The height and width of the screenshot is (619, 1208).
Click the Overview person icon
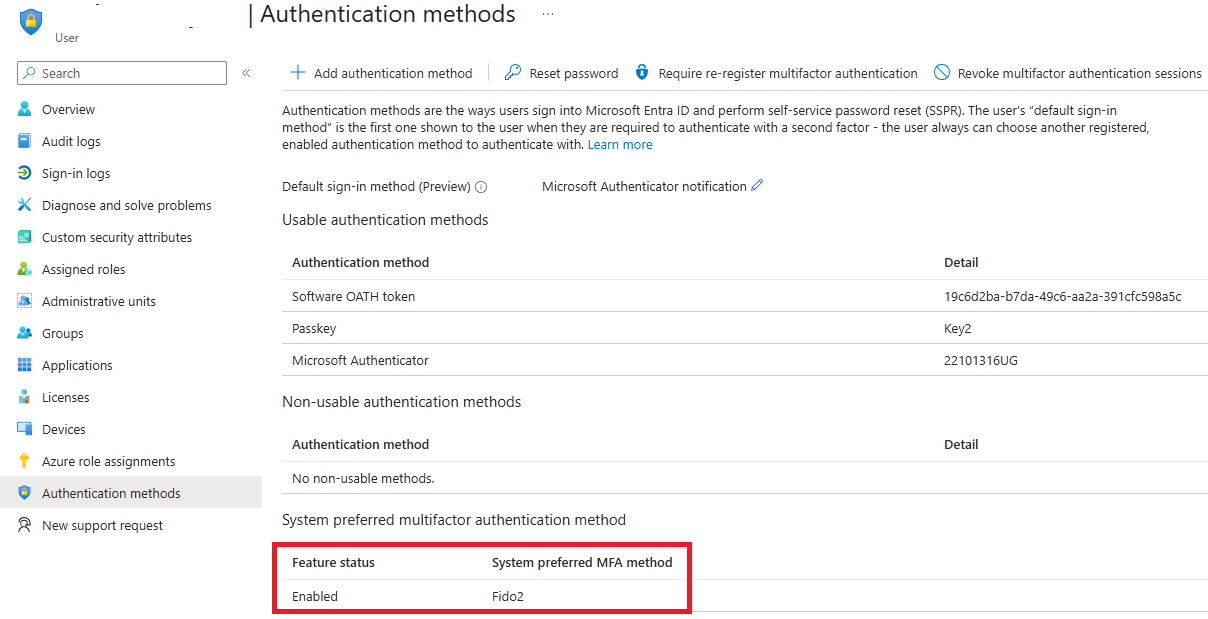25,109
